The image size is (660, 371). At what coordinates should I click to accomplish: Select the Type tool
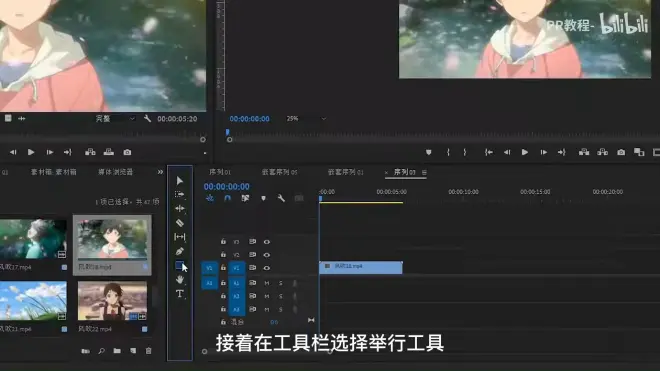point(180,294)
